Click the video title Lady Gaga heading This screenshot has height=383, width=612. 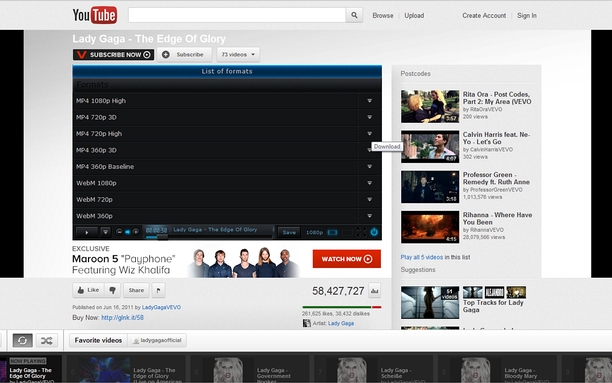click(x=149, y=39)
